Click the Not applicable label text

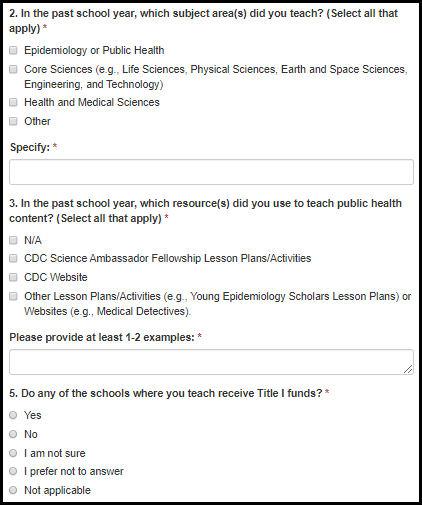[57, 490]
